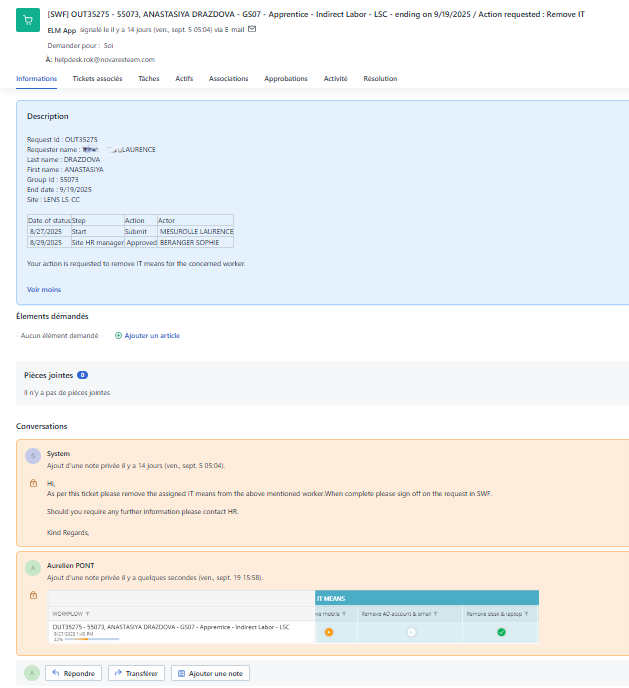Screen dimensions: 629x688
Task: Click the "First name : ANASTASIYA" line
Action: point(65,169)
